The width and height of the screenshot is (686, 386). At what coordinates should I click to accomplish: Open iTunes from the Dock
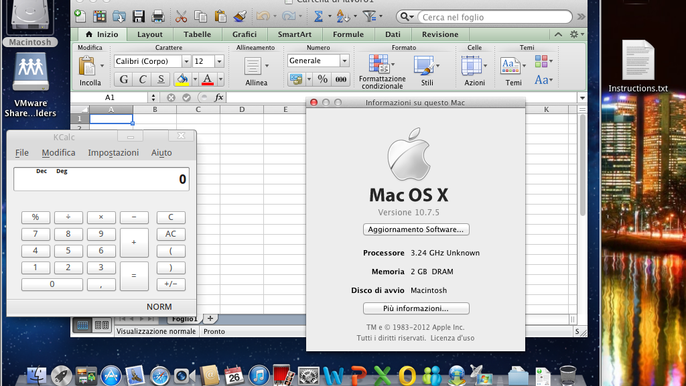click(259, 375)
